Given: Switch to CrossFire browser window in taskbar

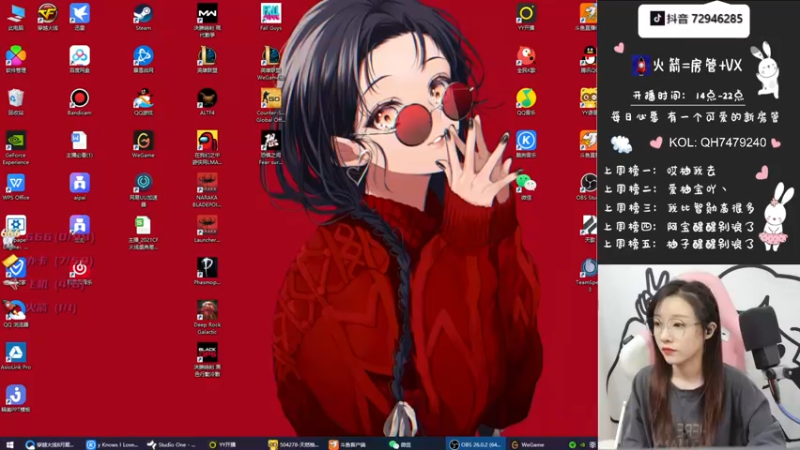Looking at the screenshot, I should coord(50,444).
